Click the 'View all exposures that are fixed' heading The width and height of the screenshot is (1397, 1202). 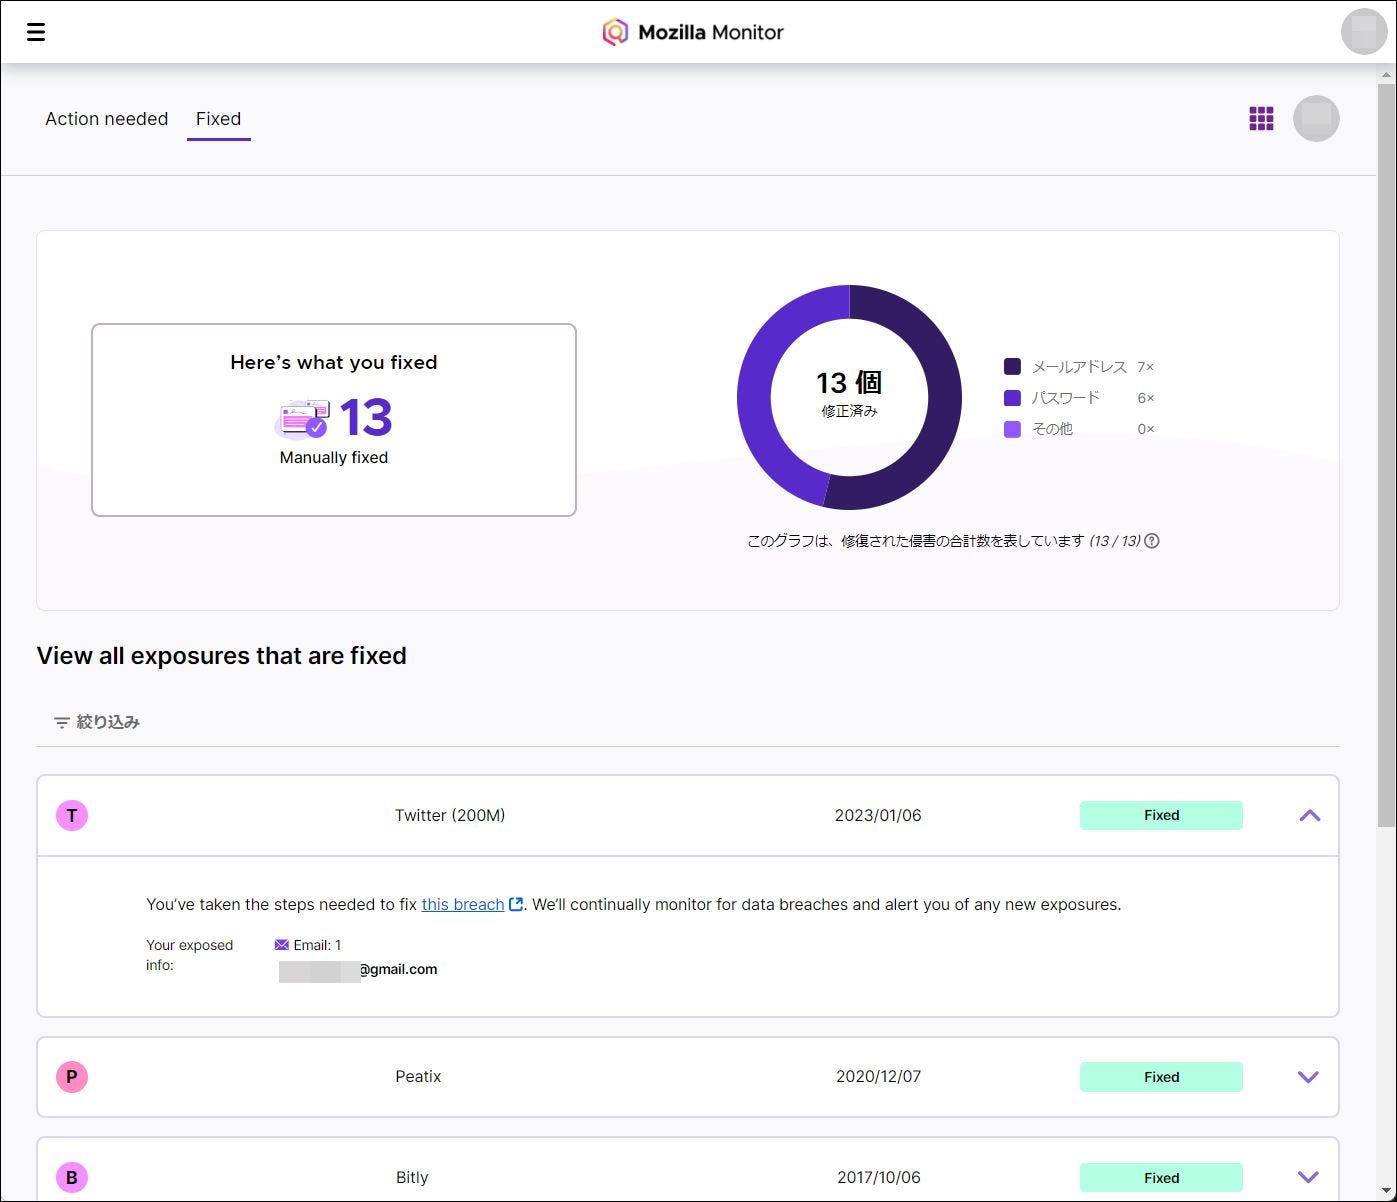point(222,656)
